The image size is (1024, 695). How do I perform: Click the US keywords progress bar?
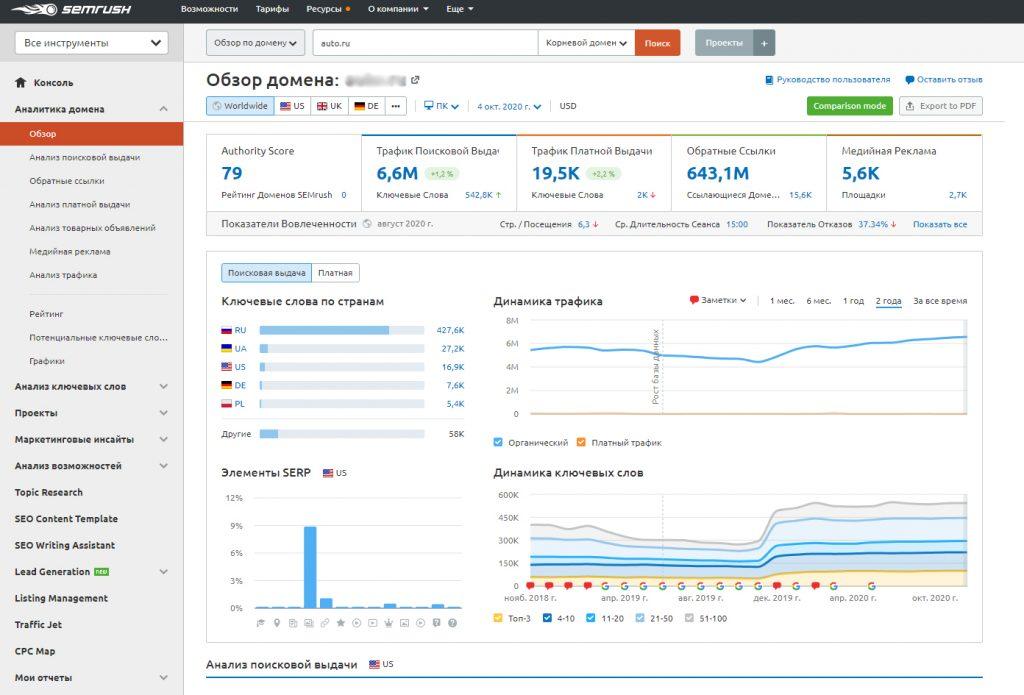point(342,367)
